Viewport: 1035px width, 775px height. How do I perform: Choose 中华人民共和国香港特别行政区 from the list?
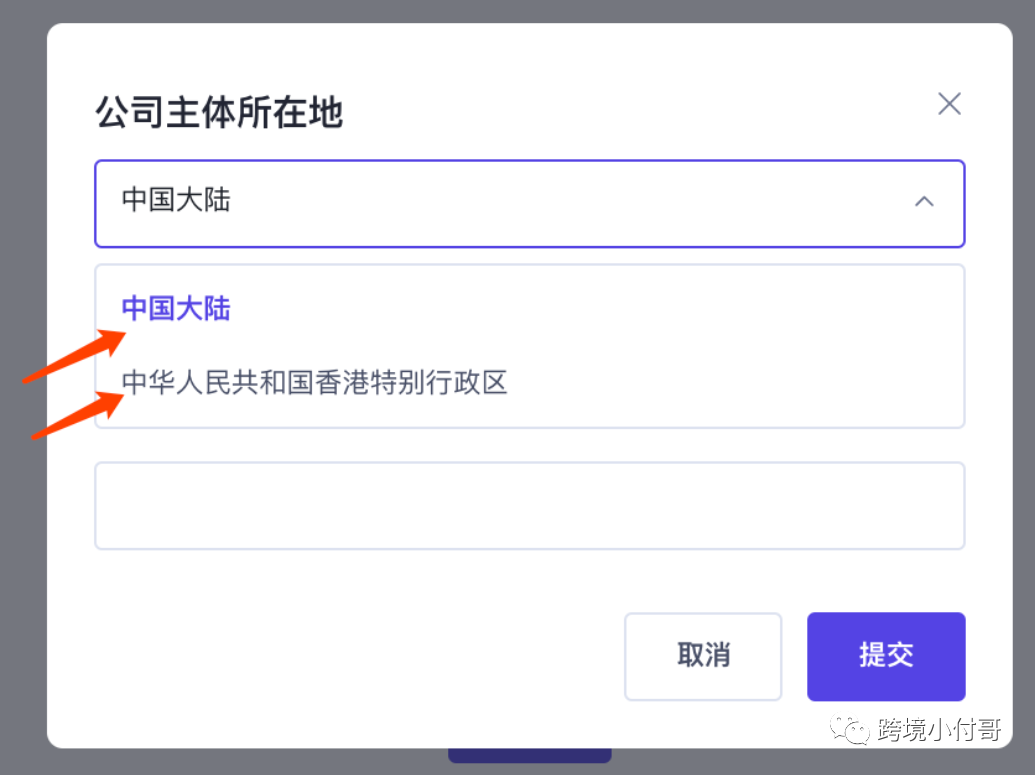(314, 382)
